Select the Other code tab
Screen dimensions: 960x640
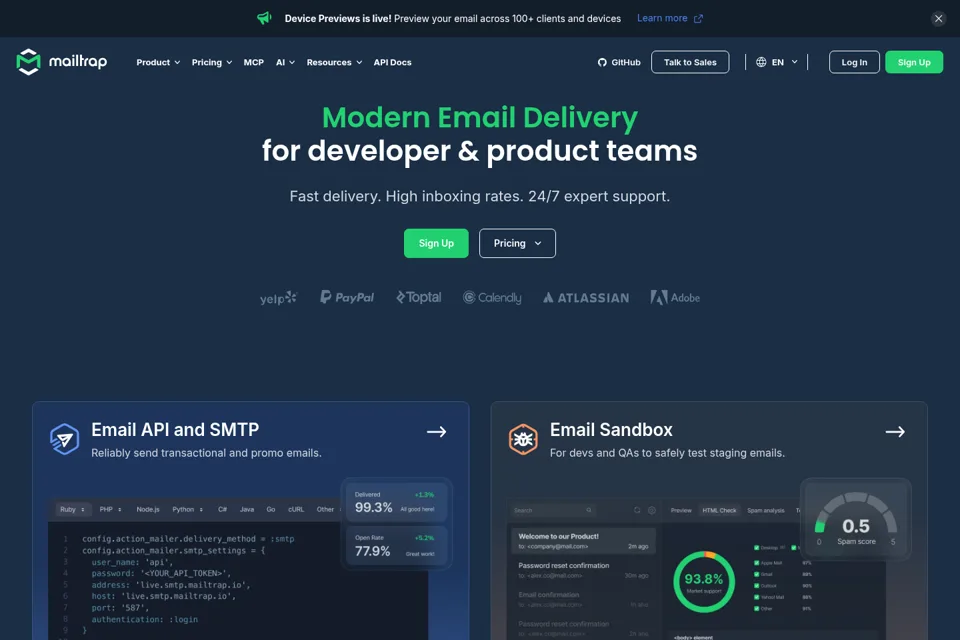[x=326, y=510]
